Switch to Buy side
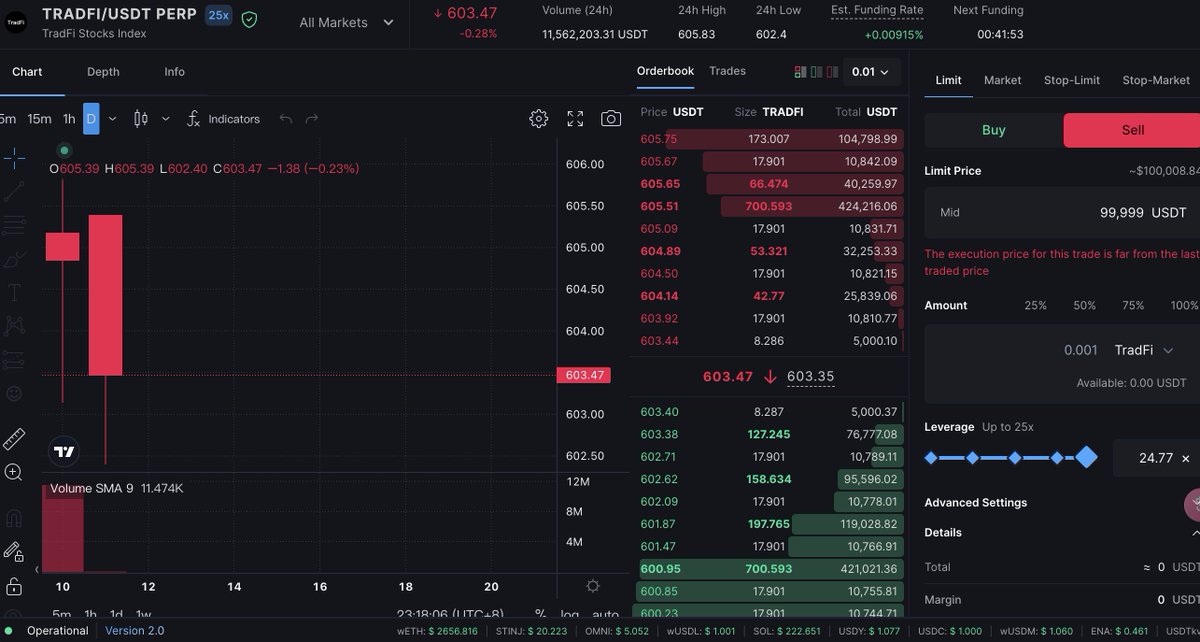 (993, 130)
